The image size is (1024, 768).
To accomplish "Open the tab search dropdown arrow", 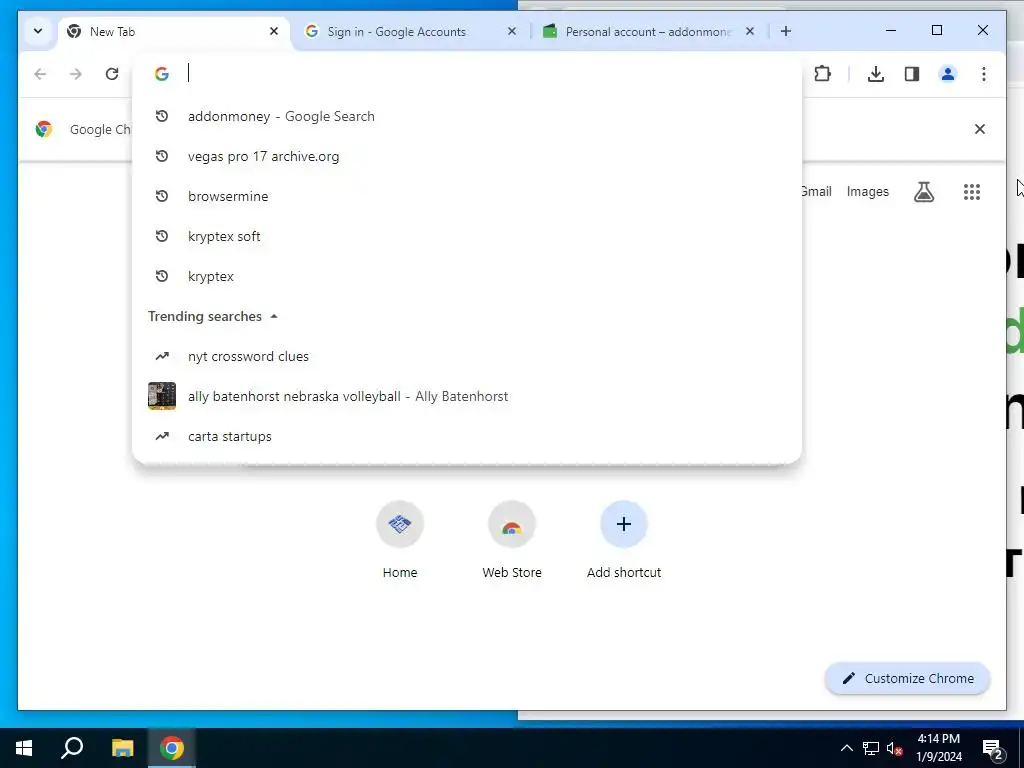I will point(38,31).
